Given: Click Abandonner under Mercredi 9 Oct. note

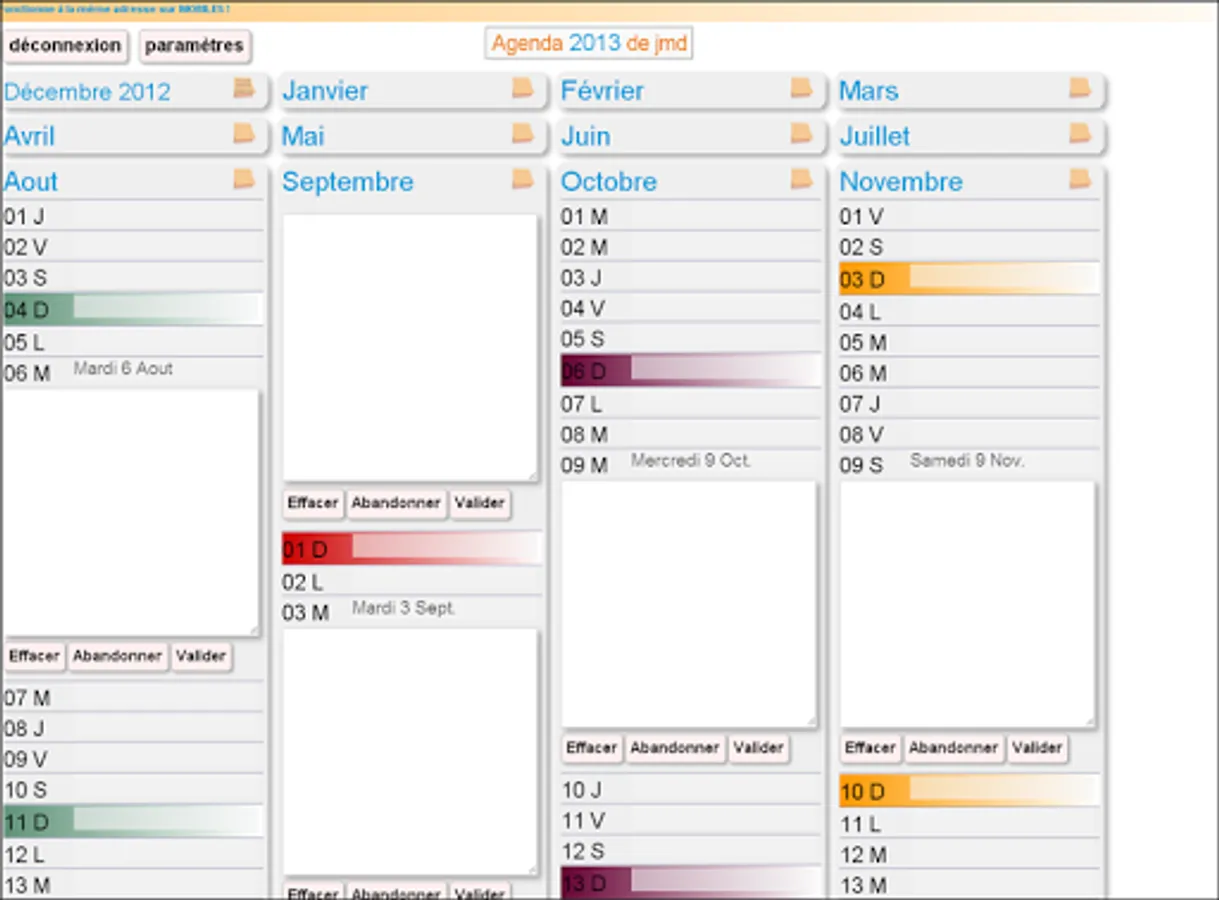Looking at the screenshot, I should pyautogui.click(x=675, y=749).
